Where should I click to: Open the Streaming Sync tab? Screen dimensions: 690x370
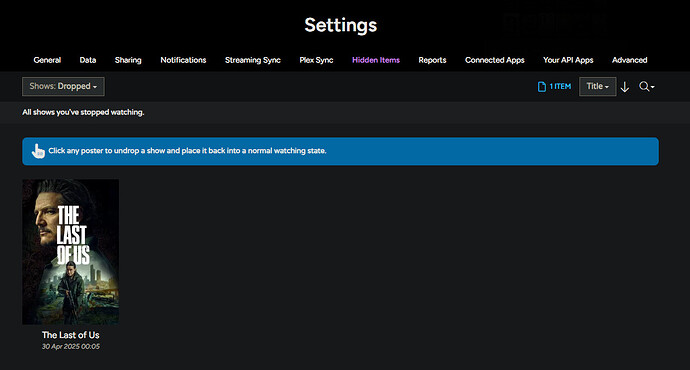(x=253, y=60)
